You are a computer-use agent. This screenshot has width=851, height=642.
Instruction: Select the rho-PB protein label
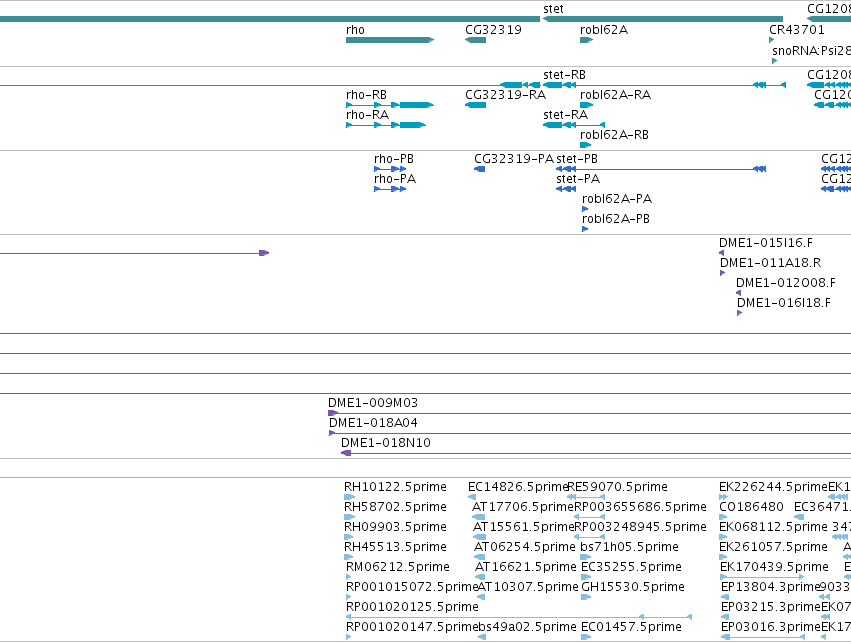click(x=393, y=159)
